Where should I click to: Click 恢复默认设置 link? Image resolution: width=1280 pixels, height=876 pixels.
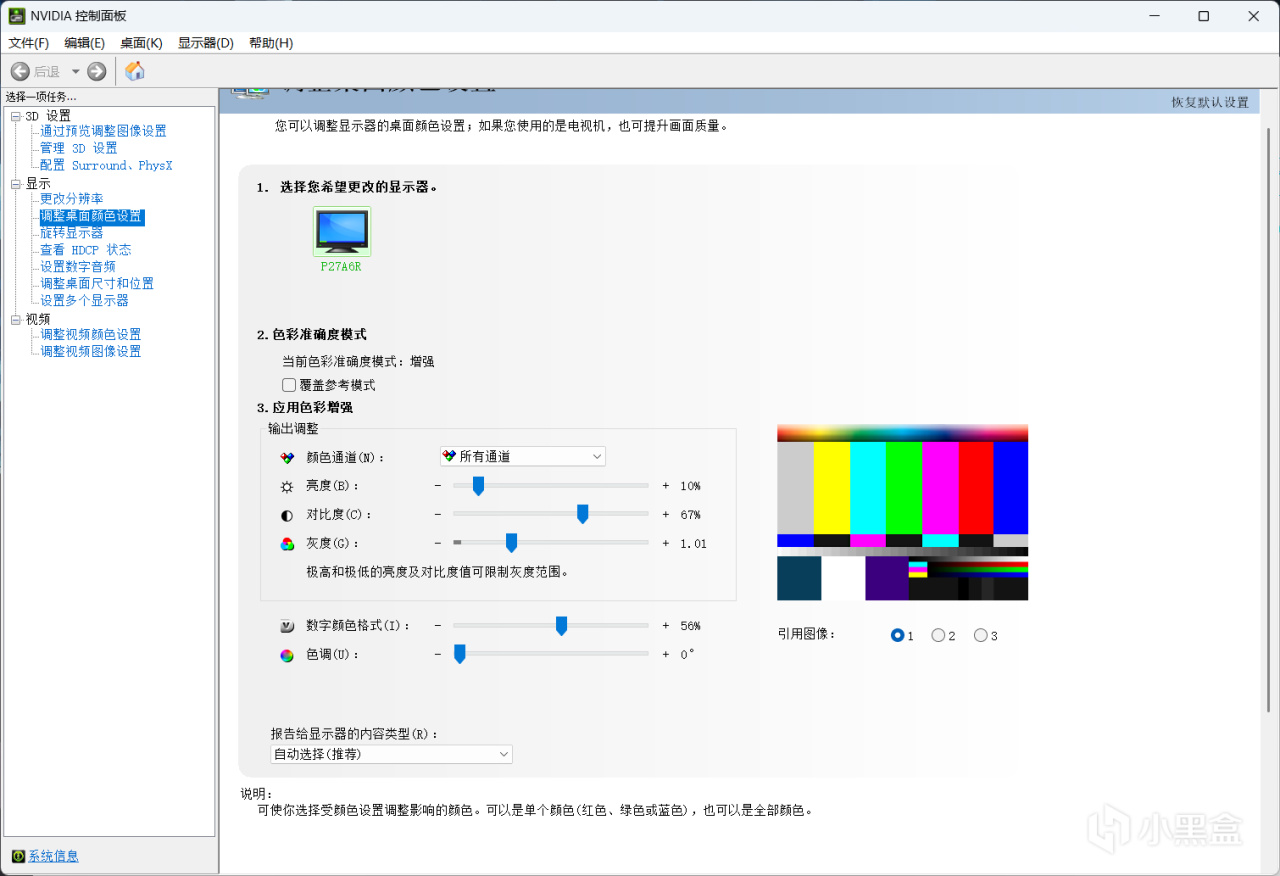pyautogui.click(x=1210, y=102)
